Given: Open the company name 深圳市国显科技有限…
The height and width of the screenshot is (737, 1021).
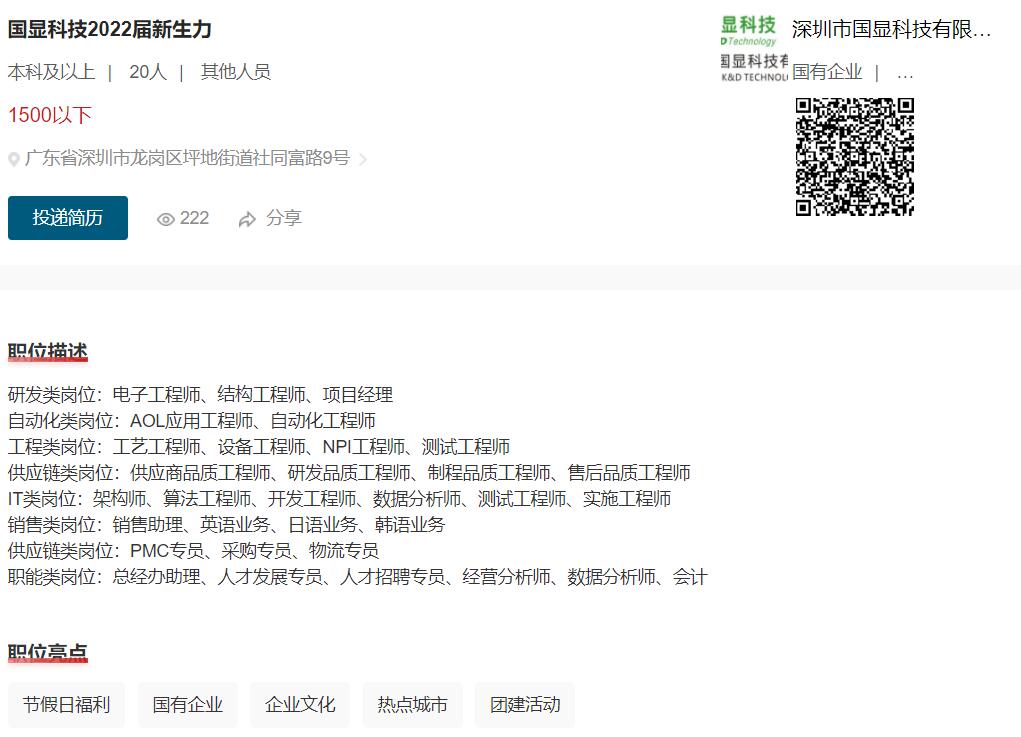Looking at the screenshot, I should [891, 29].
